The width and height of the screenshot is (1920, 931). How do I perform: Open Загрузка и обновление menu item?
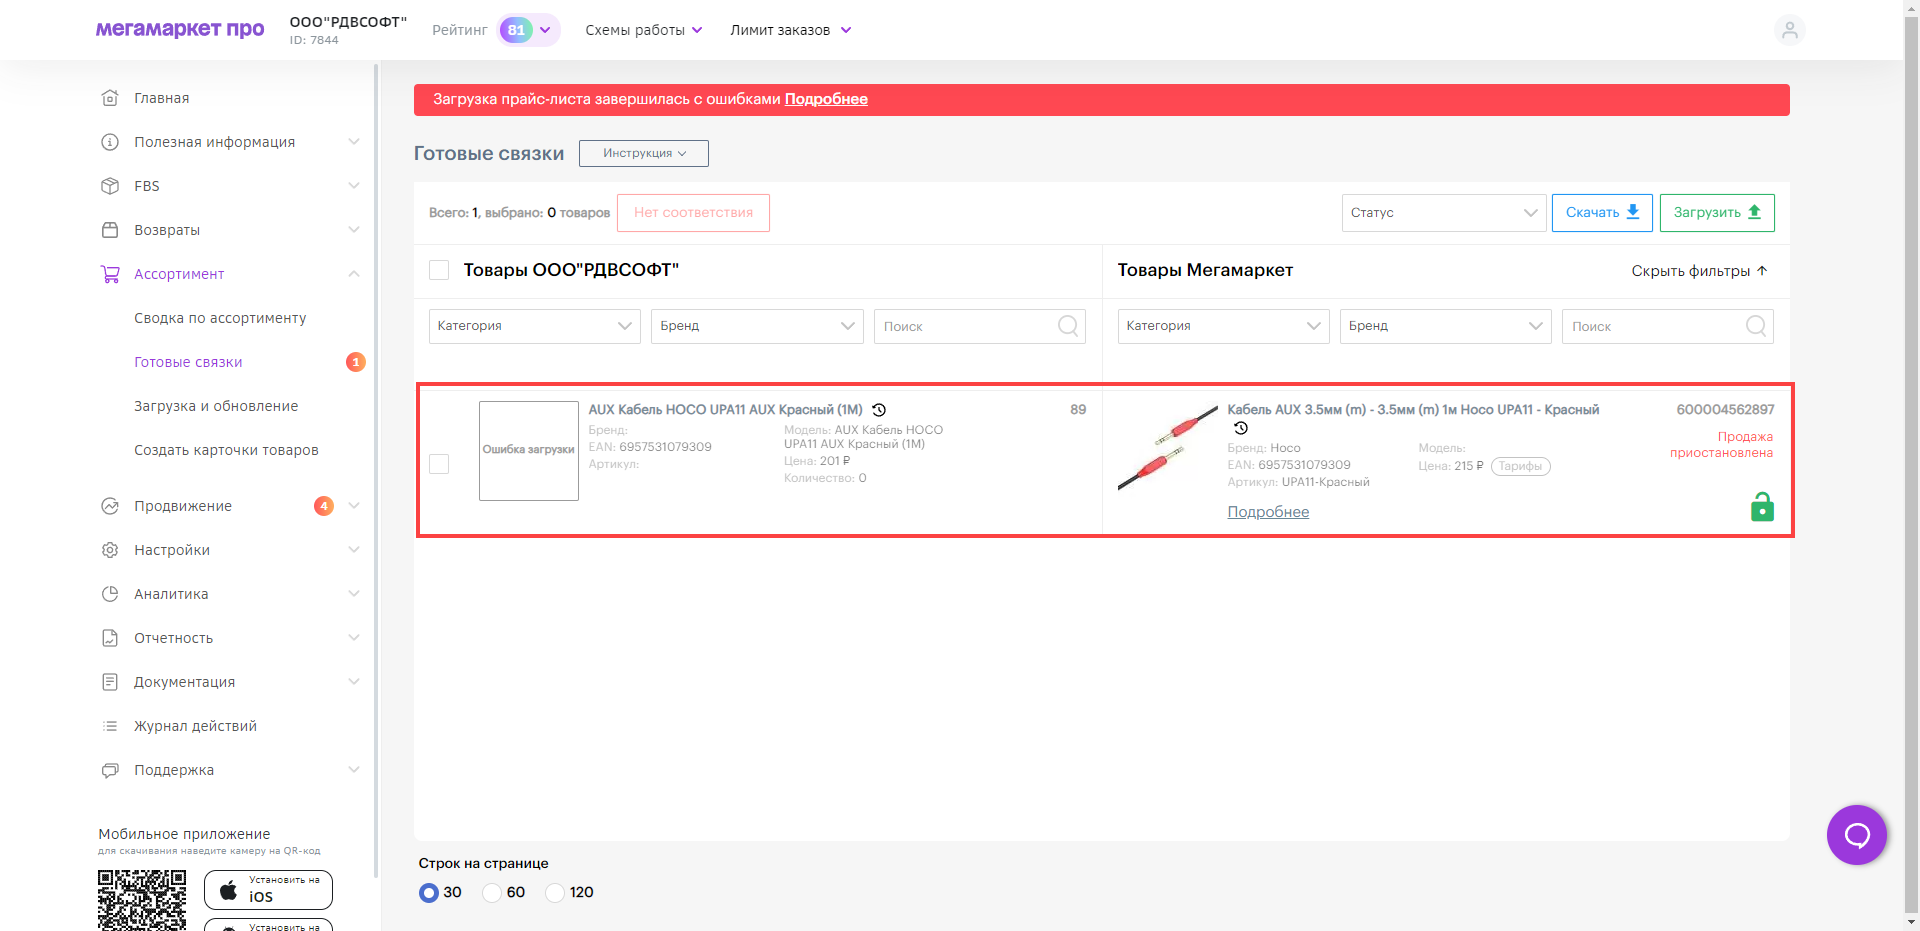tap(216, 406)
